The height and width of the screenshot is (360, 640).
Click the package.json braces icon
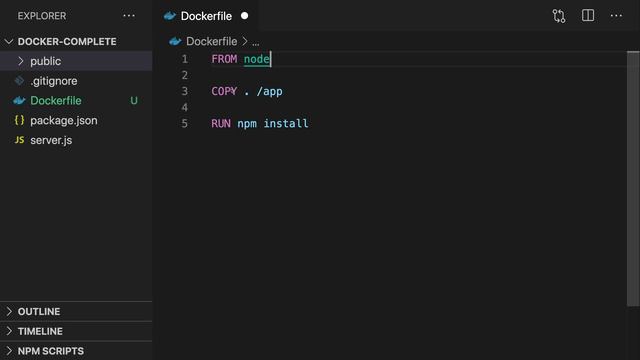(x=19, y=120)
